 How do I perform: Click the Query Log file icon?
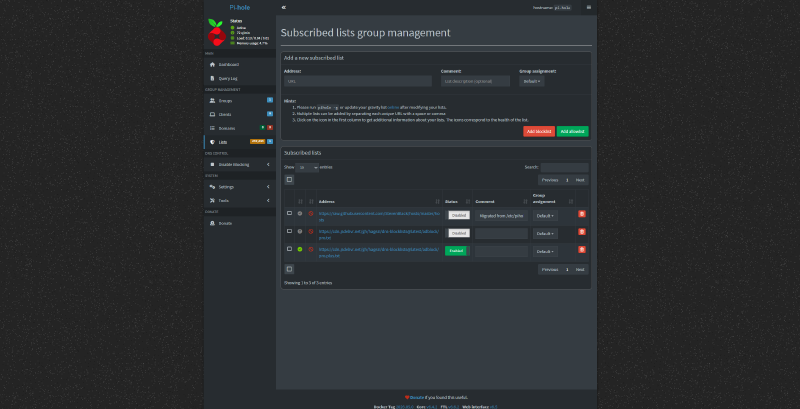(x=212, y=79)
